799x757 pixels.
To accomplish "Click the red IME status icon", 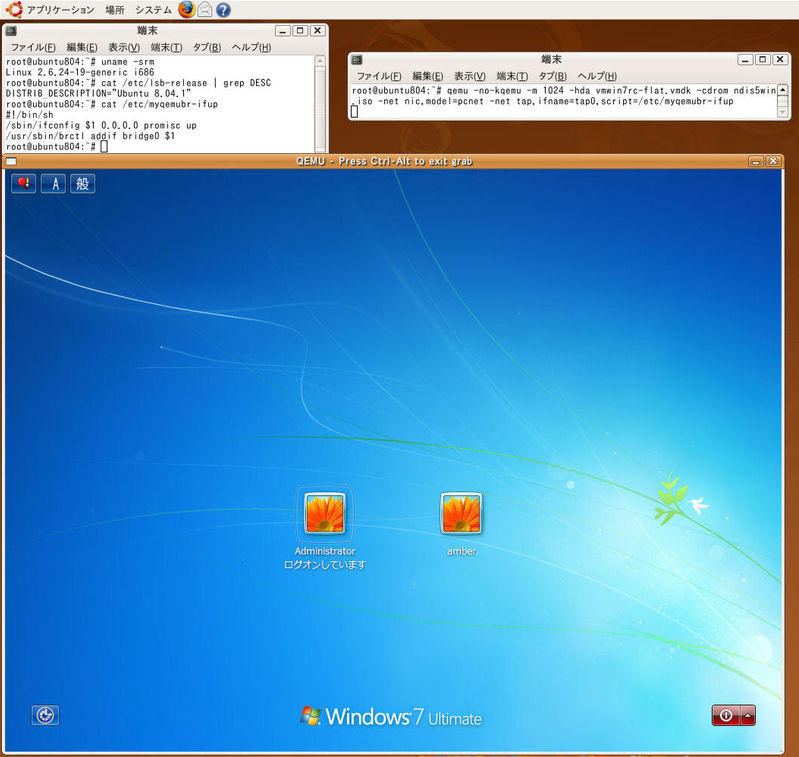I will tap(23, 183).
